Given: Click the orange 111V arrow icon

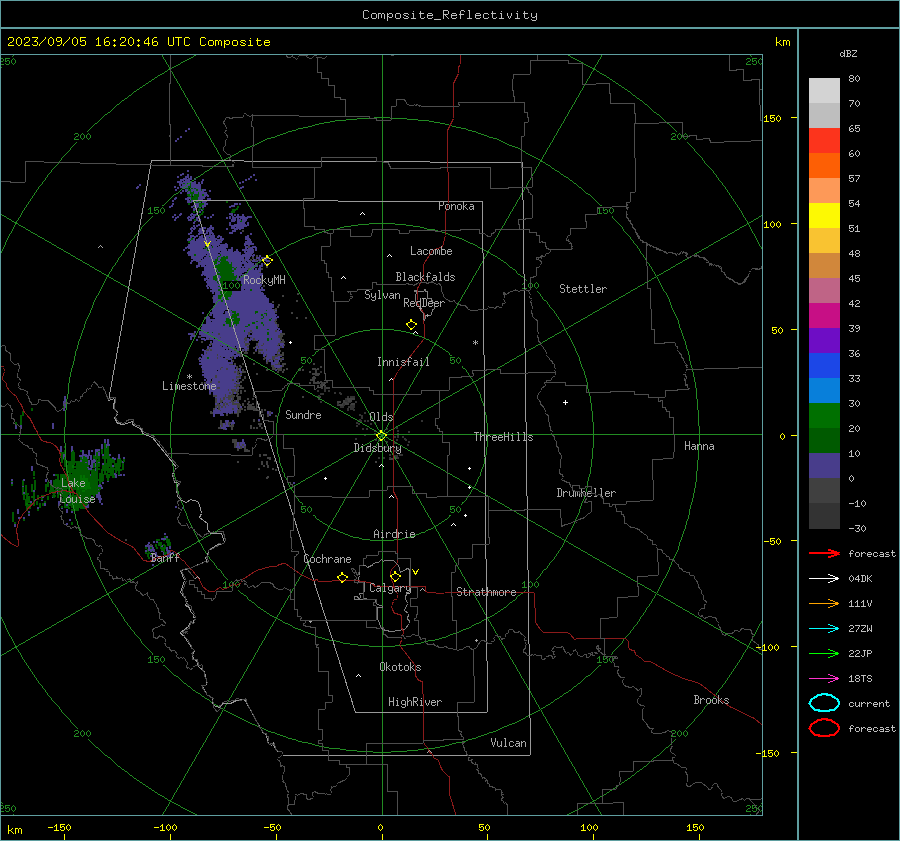Looking at the screenshot, I should pos(824,603).
